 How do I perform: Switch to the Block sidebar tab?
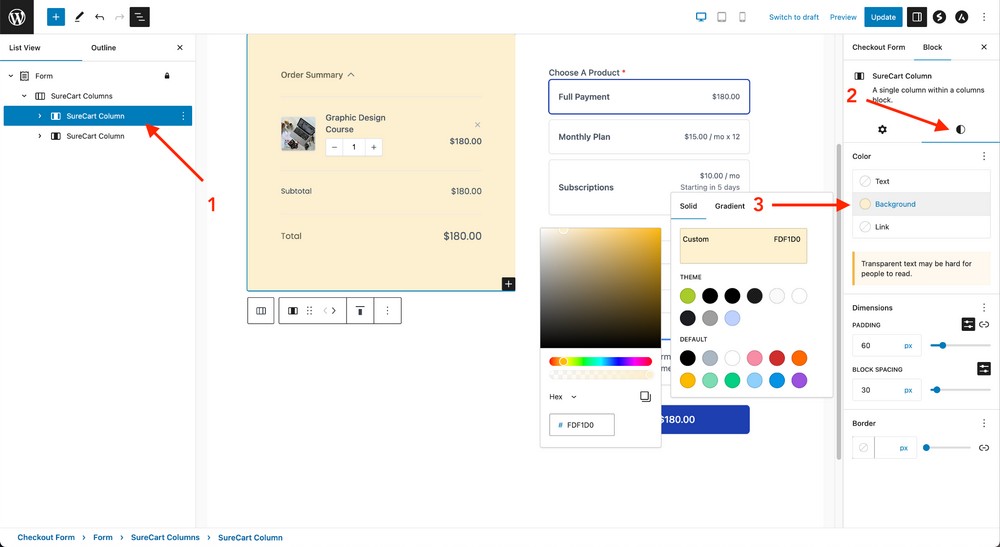[x=932, y=47]
